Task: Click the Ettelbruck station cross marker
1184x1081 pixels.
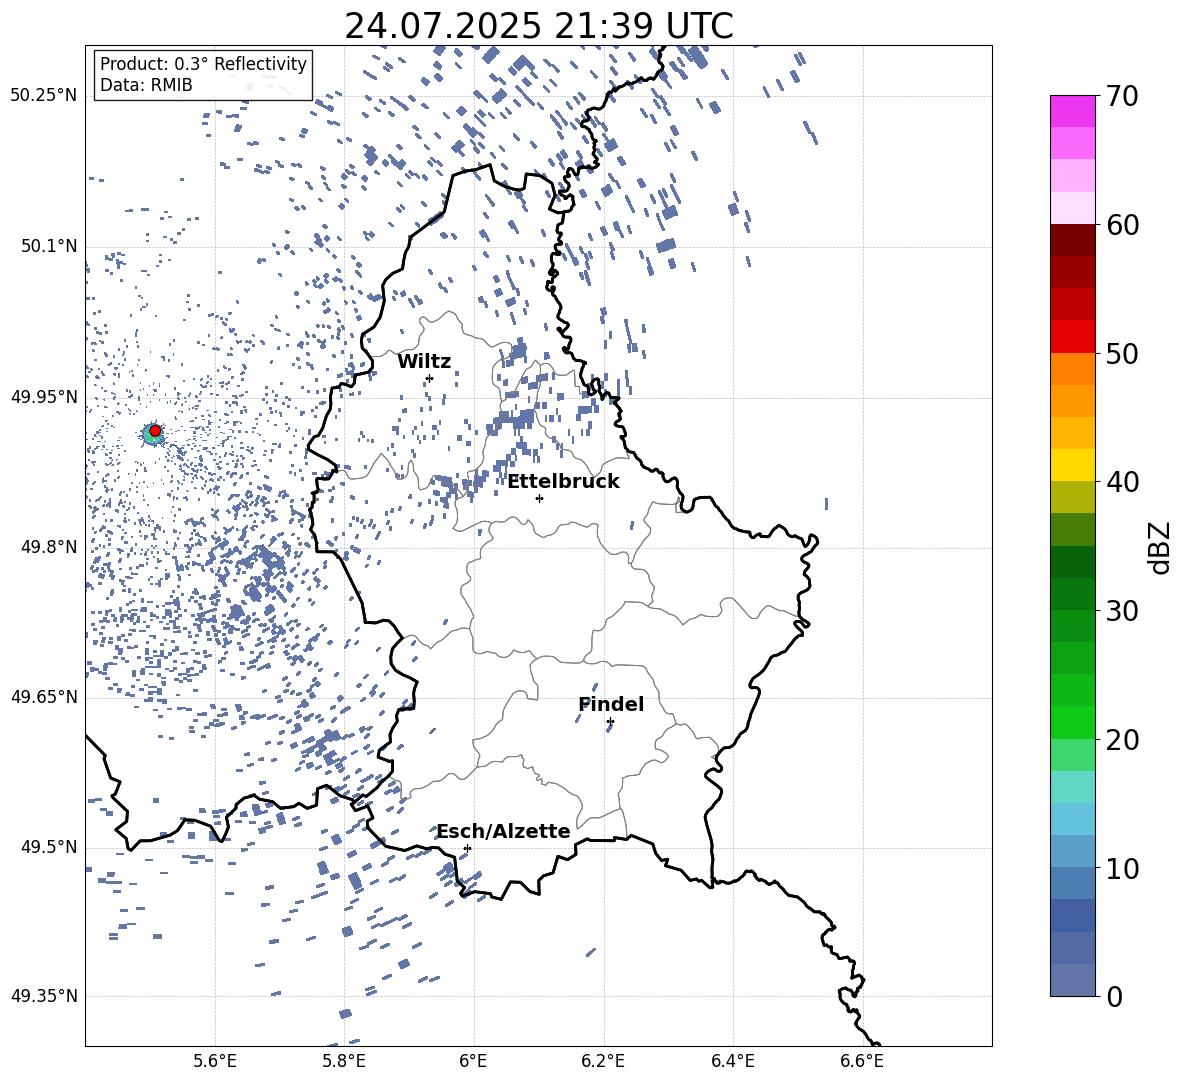Action: coord(539,498)
